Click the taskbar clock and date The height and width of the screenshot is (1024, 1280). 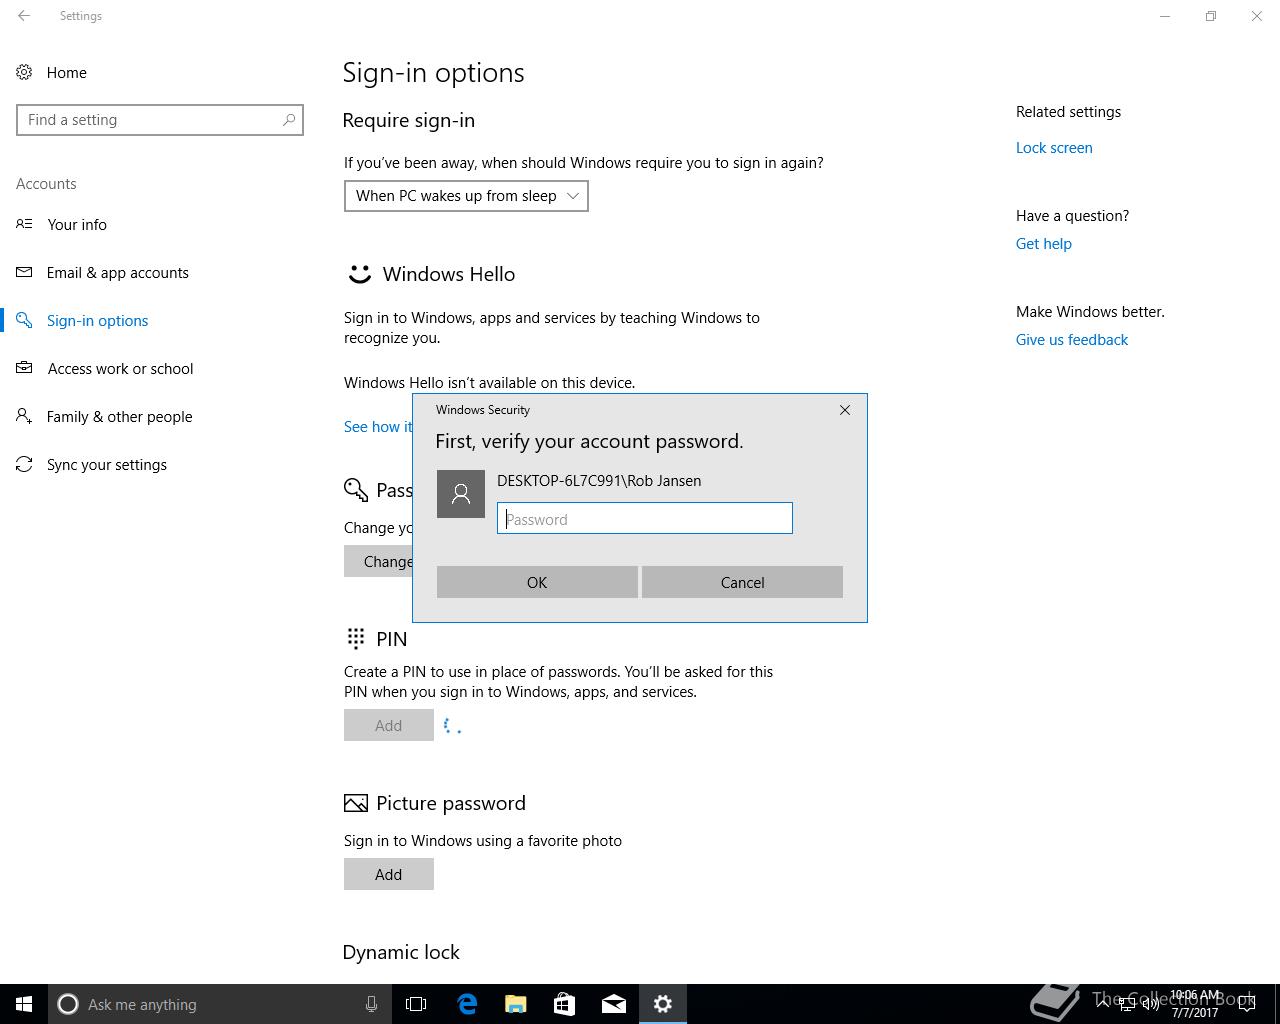pos(1195,1004)
